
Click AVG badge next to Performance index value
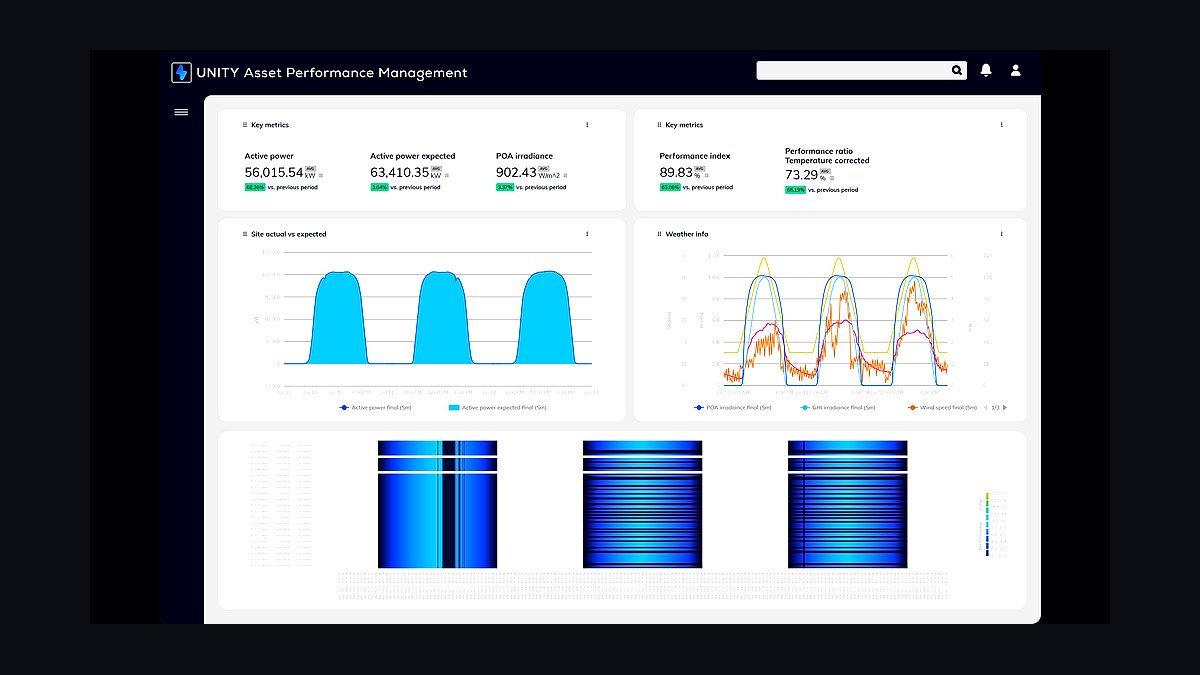[x=700, y=168]
